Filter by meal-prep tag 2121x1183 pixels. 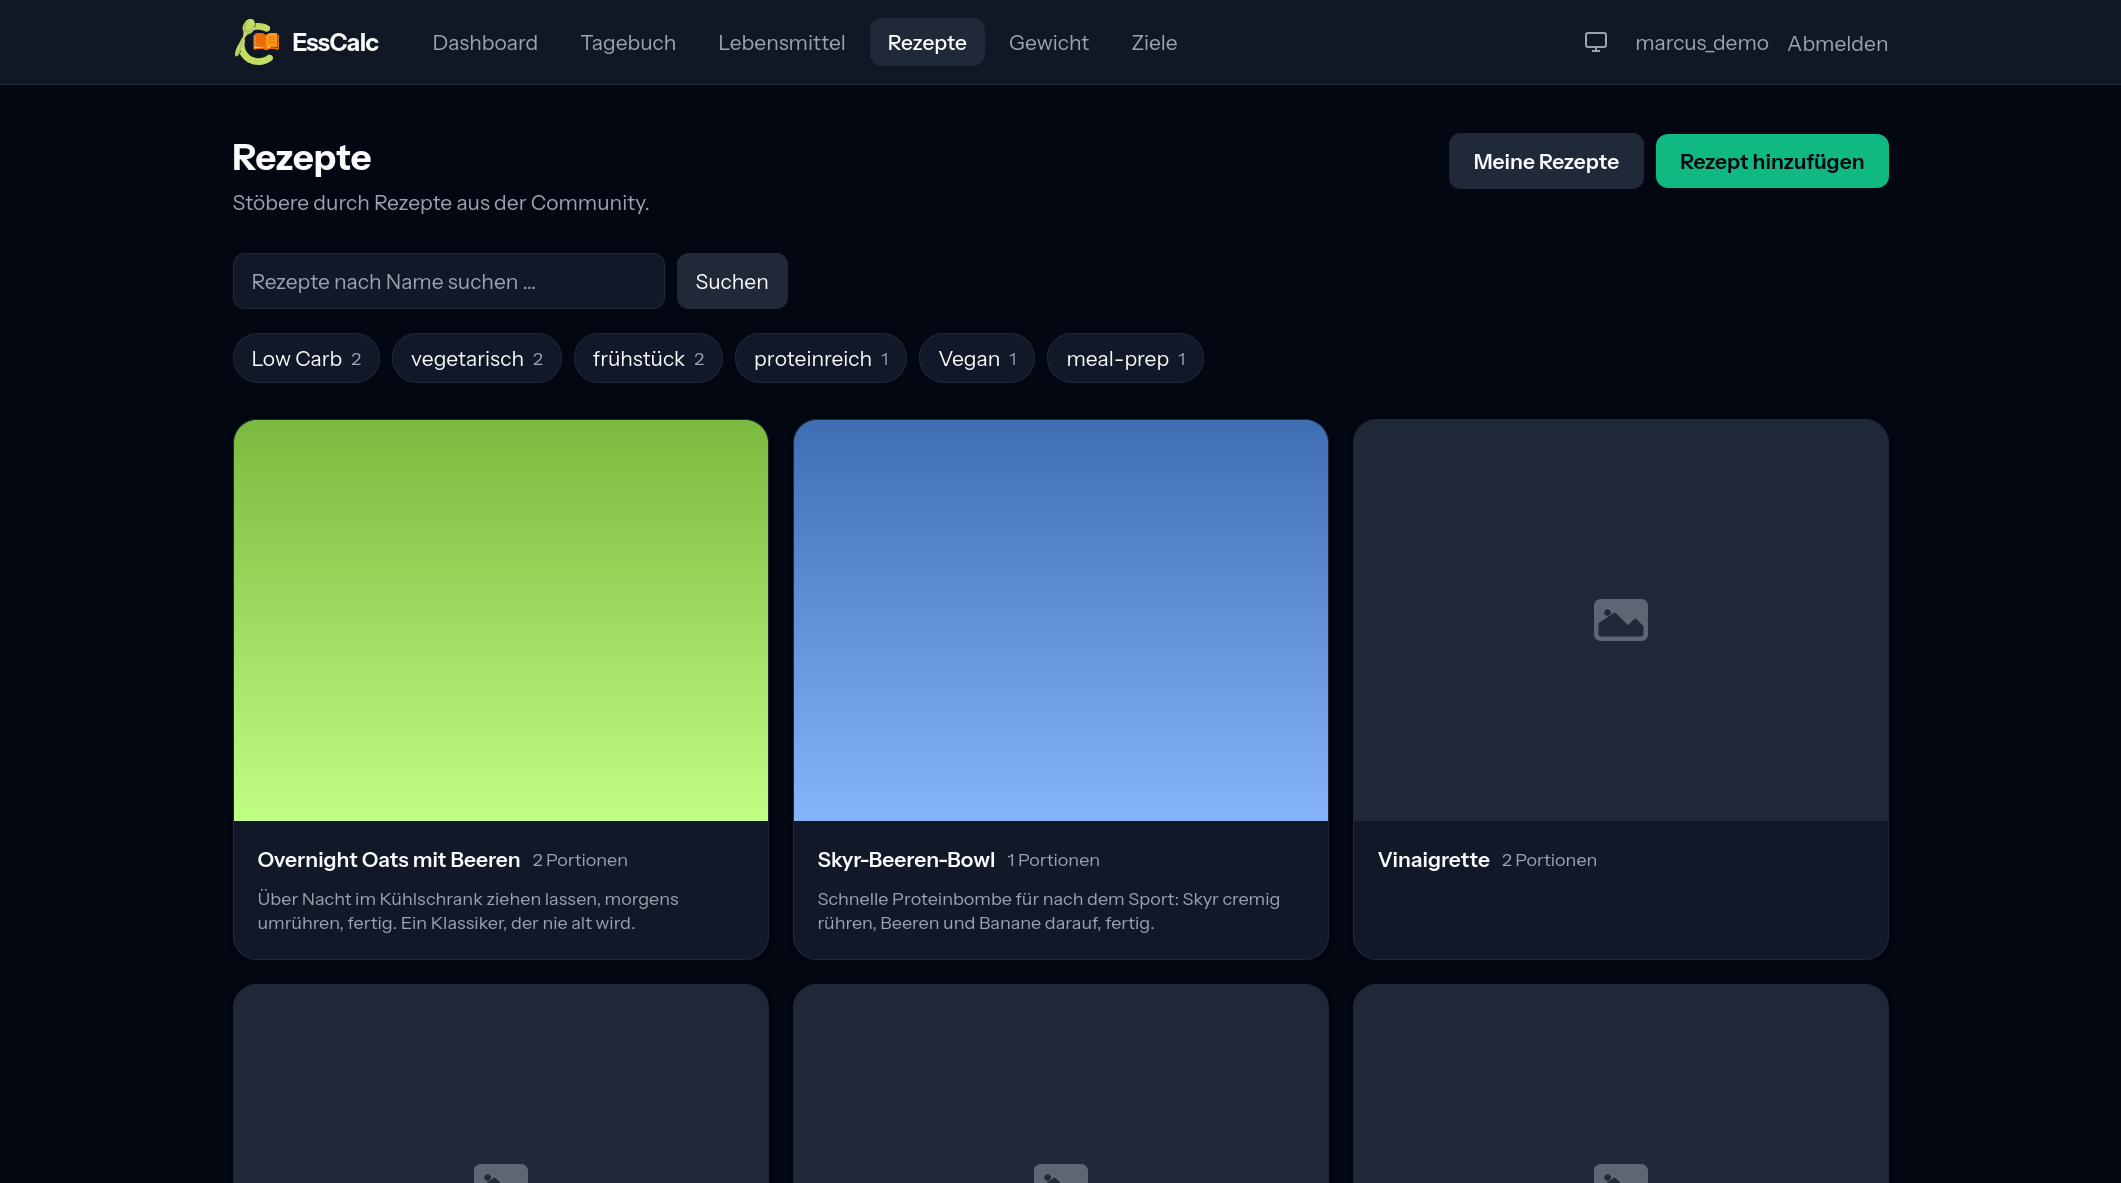[x=1125, y=358]
